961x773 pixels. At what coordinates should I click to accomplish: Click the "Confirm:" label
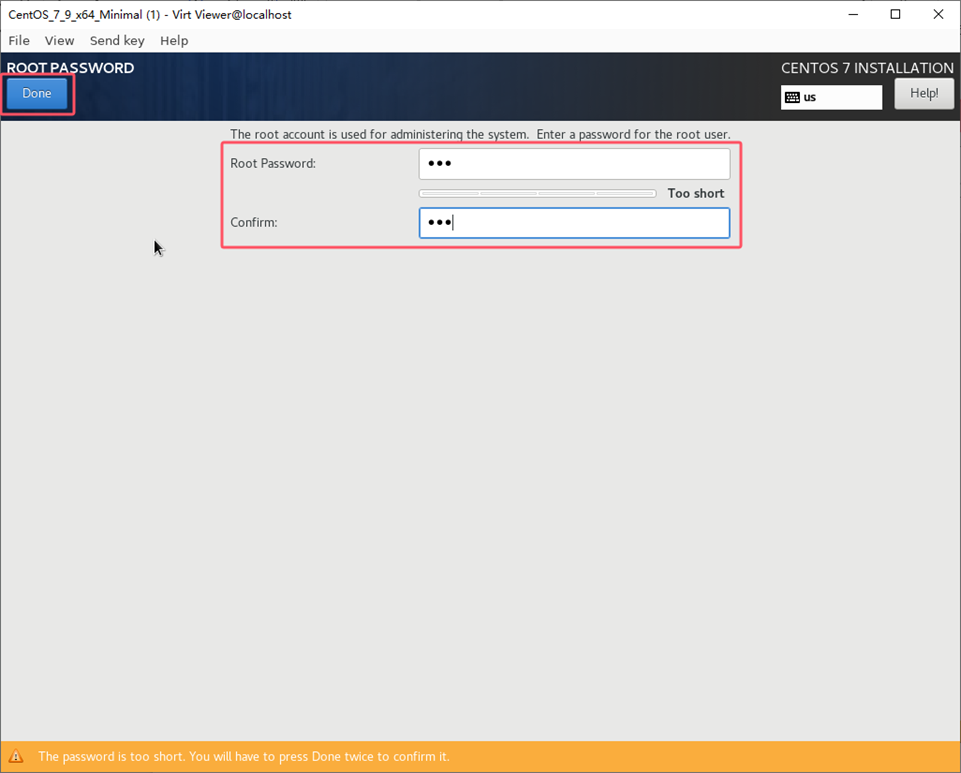point(254,223)
